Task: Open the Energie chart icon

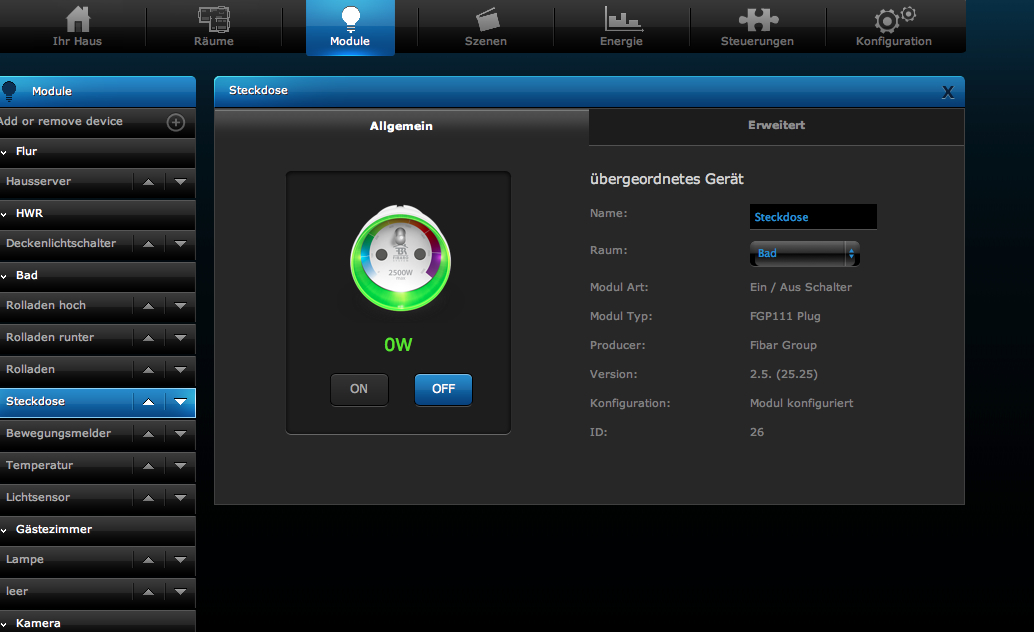Action: [x=623, y=18]
